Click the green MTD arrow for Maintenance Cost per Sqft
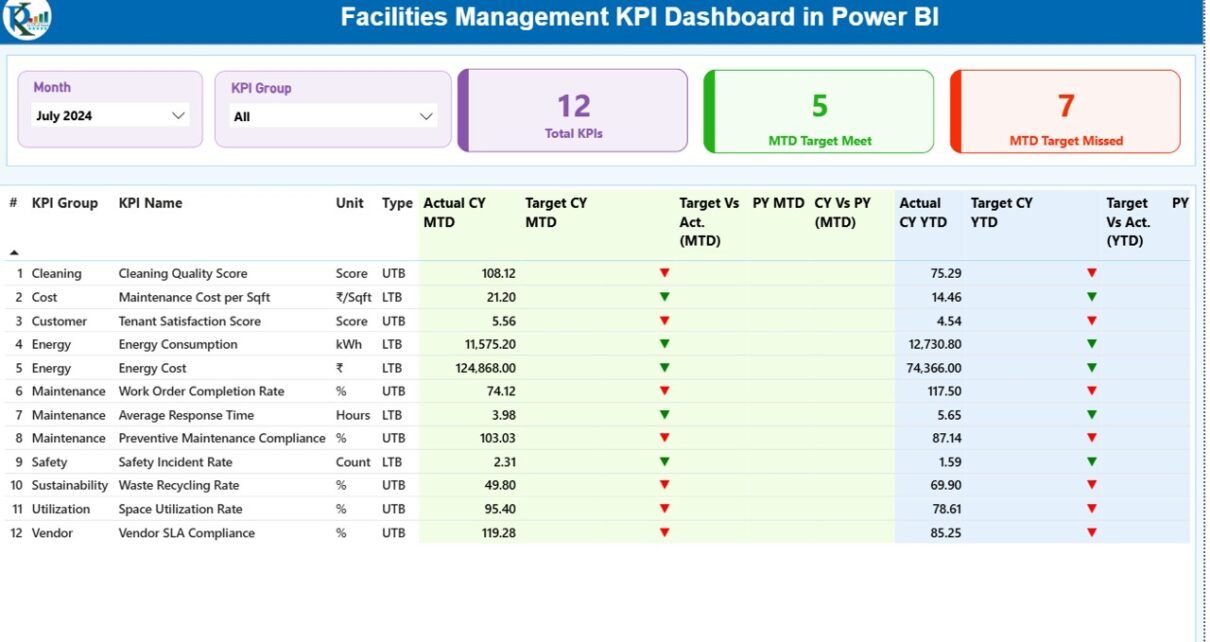Screen dimensions: 1210x642 pos(664,297)
